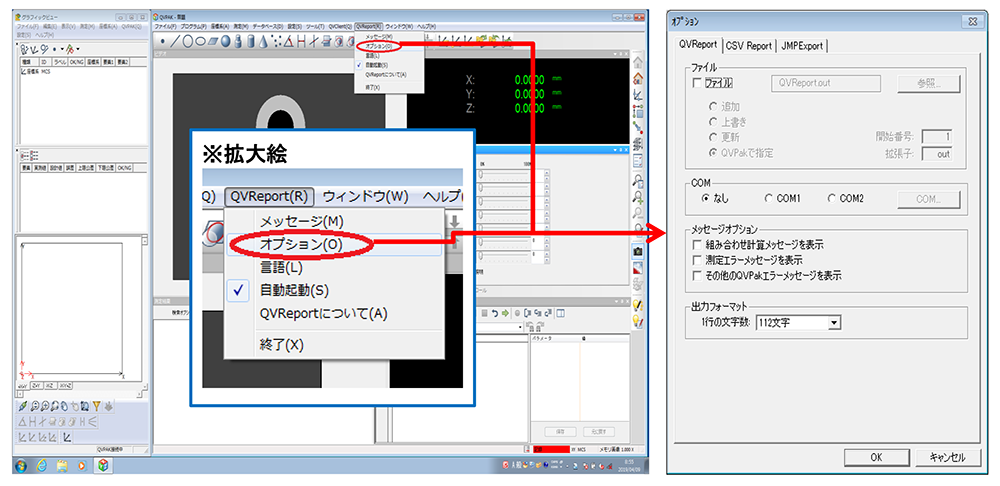1000x486 pixels.
Task: Check その他のQVPakエラーメッセージを表示
Action: pyautogui.click(x=696, y=276)
